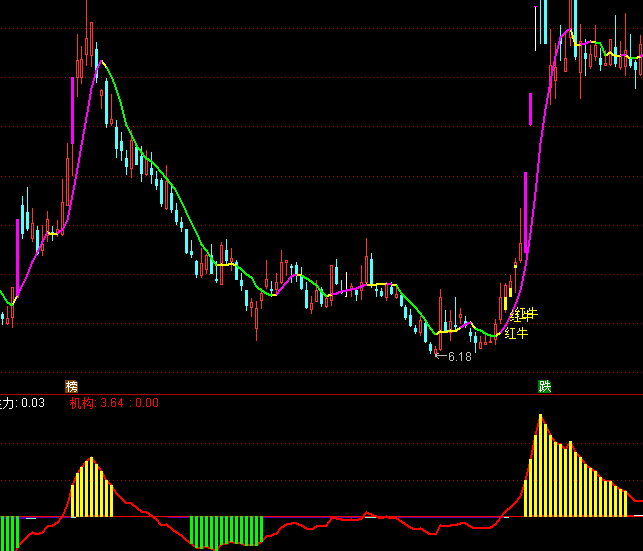
Task: Click the 跌 marker on the divider
Action: 544,386
